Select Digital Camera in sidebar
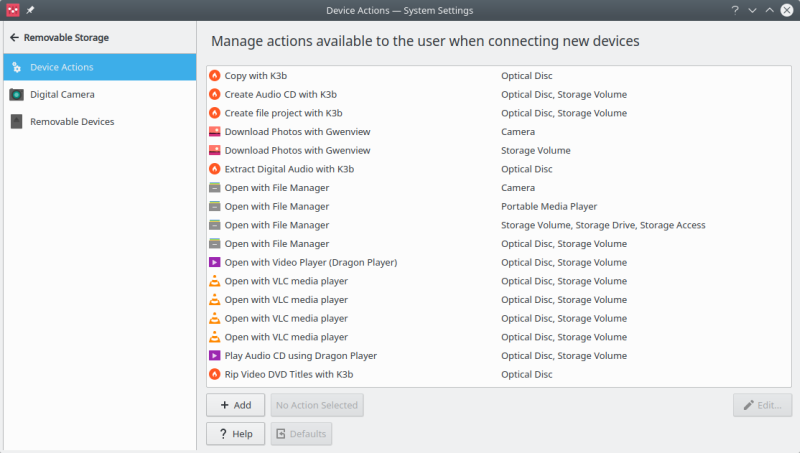Viewport: 800px width, 453px height. pos(62,95)
